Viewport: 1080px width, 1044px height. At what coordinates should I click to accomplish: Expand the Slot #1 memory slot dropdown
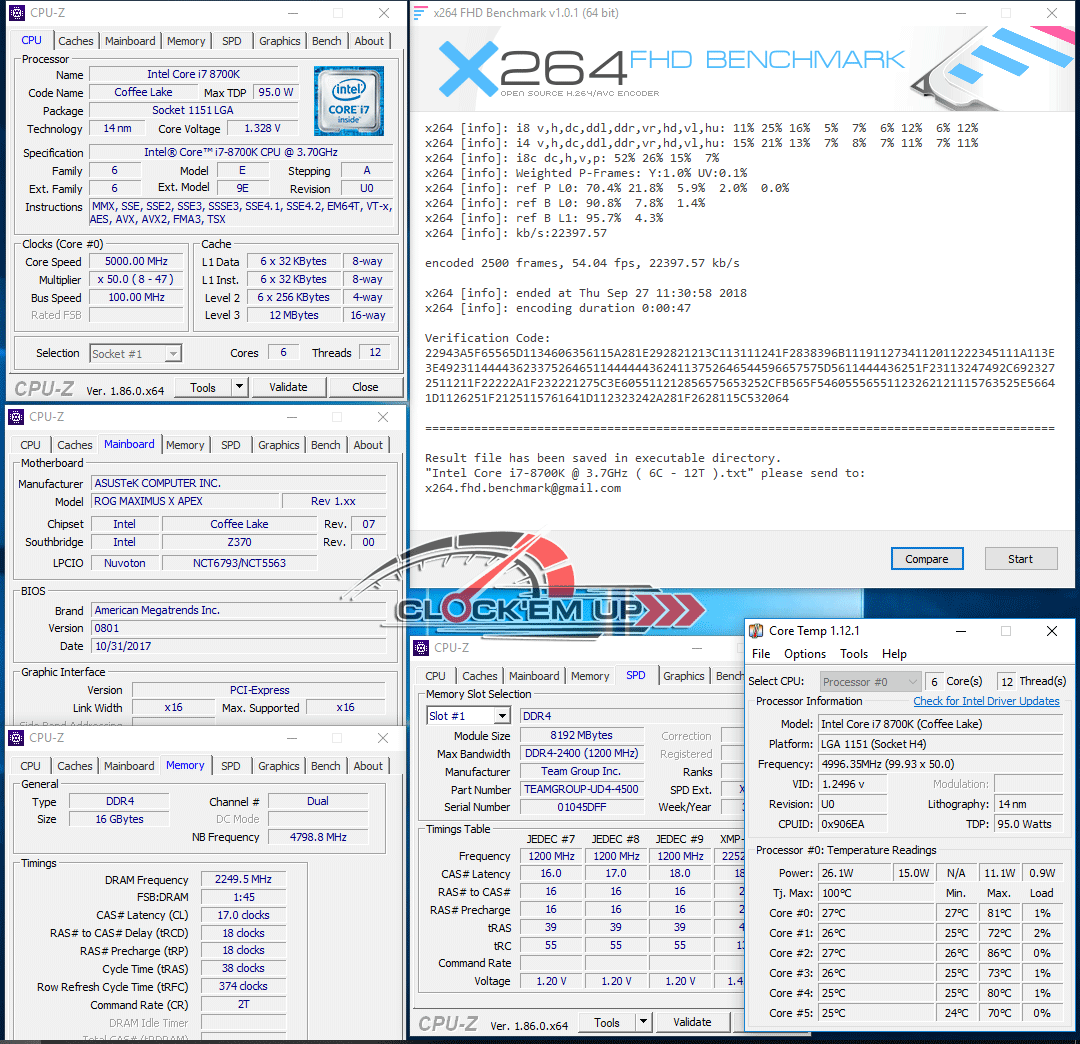click(x=501, y=716)
